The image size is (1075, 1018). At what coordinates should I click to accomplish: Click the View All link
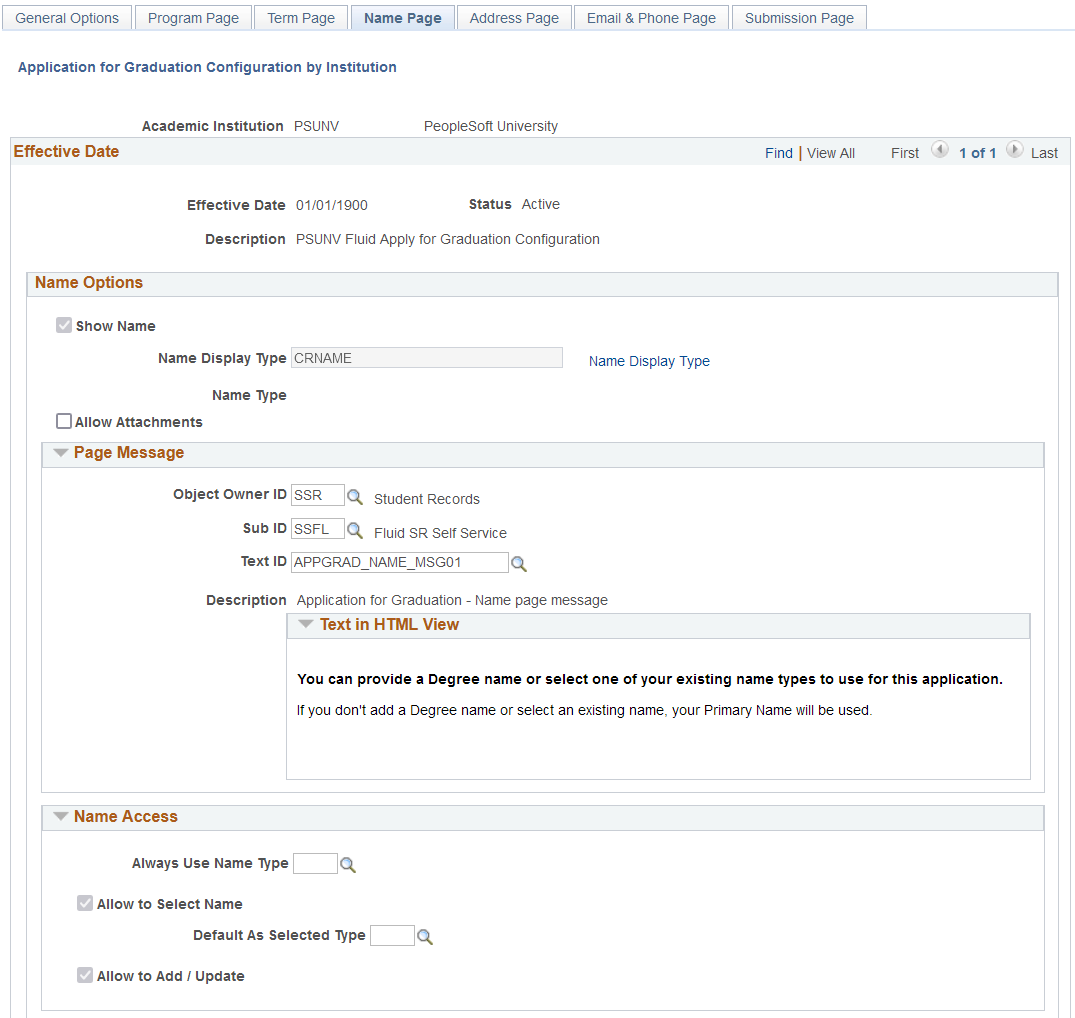point(830,153)
